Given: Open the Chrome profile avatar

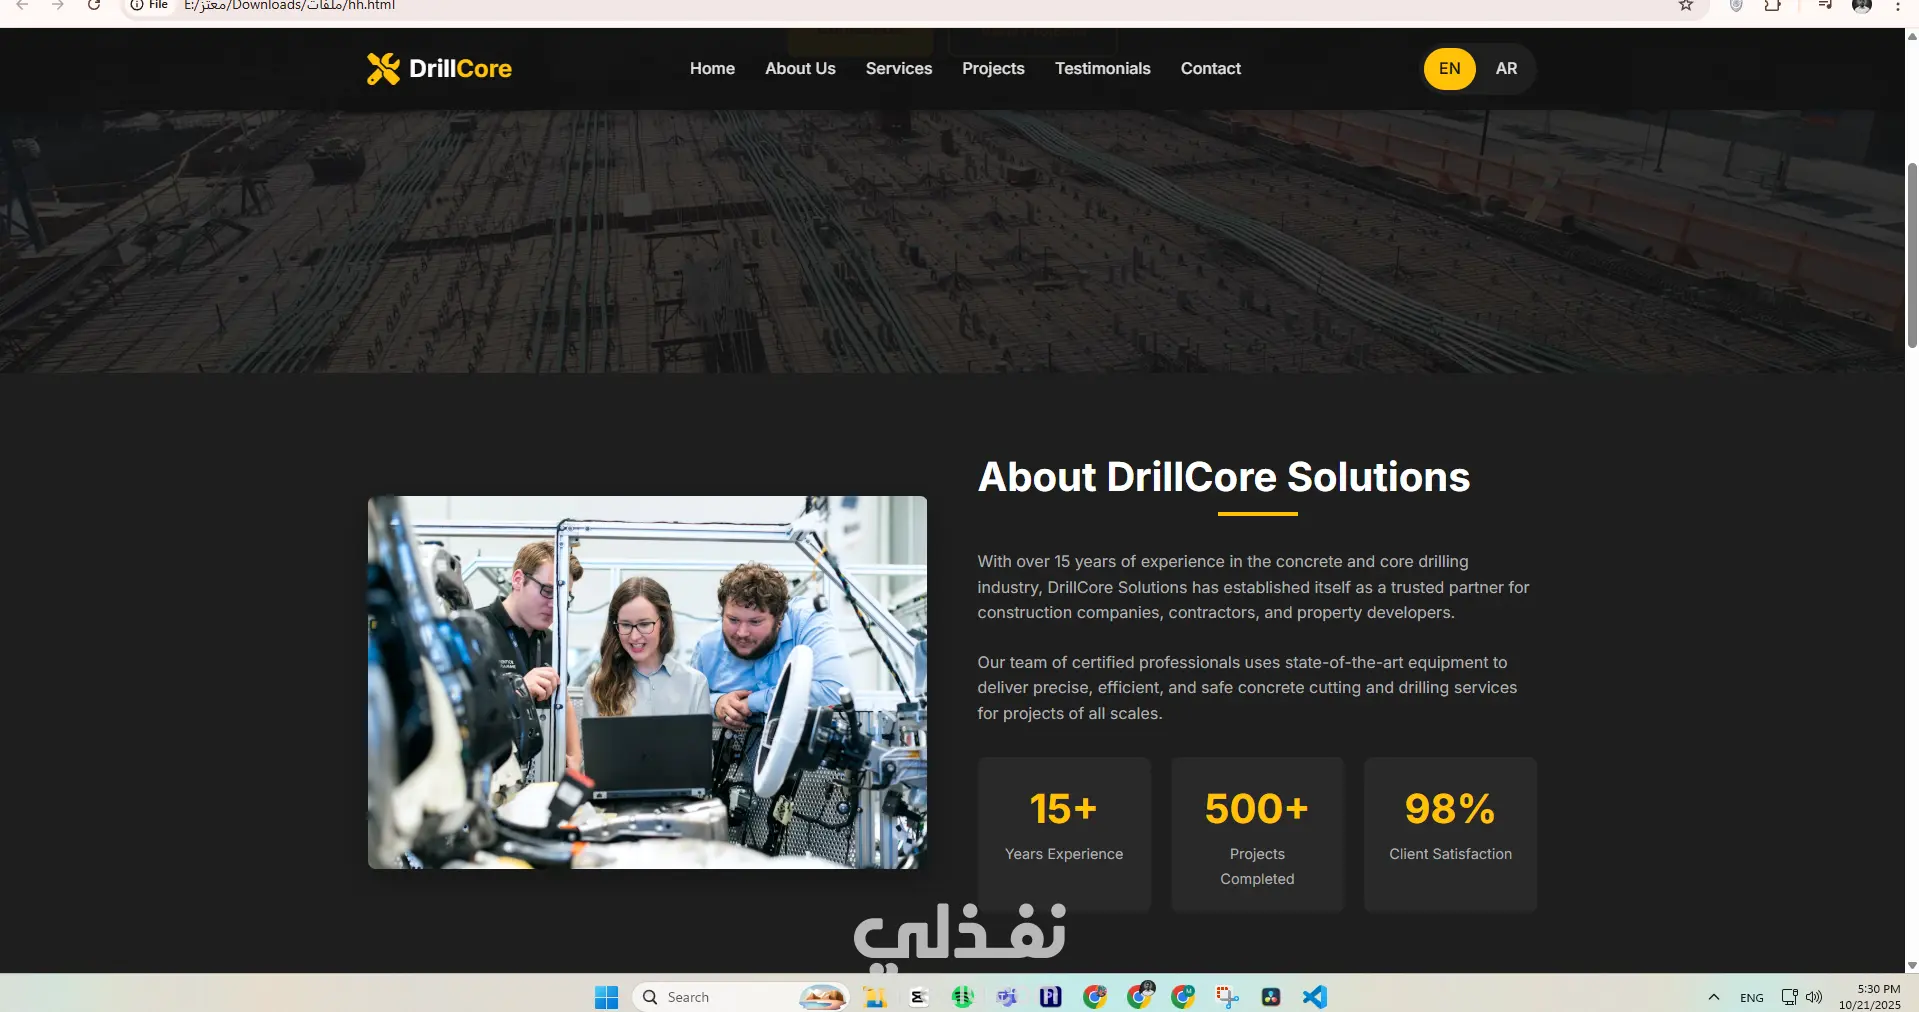Looking at the screenshot, I should [1862, 5].
